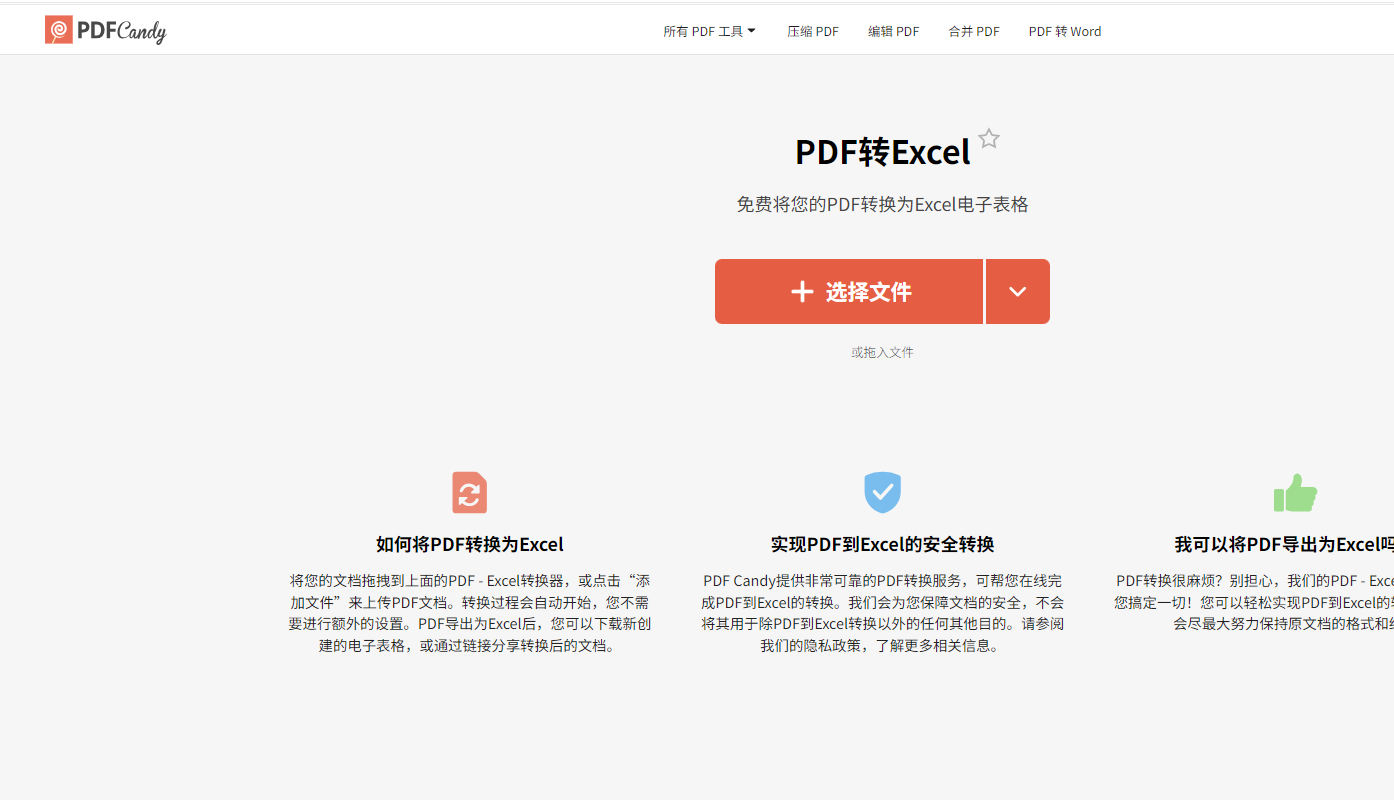
Task: Toggle the favorite star beside PDF转Excel
Action: click(989, 139)
